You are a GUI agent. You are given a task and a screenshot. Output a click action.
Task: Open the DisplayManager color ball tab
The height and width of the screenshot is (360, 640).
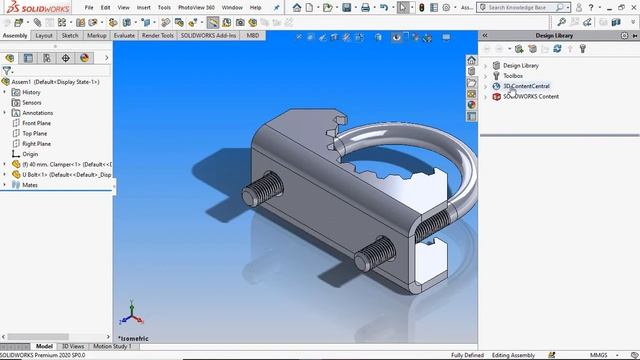tap(84, 58)
